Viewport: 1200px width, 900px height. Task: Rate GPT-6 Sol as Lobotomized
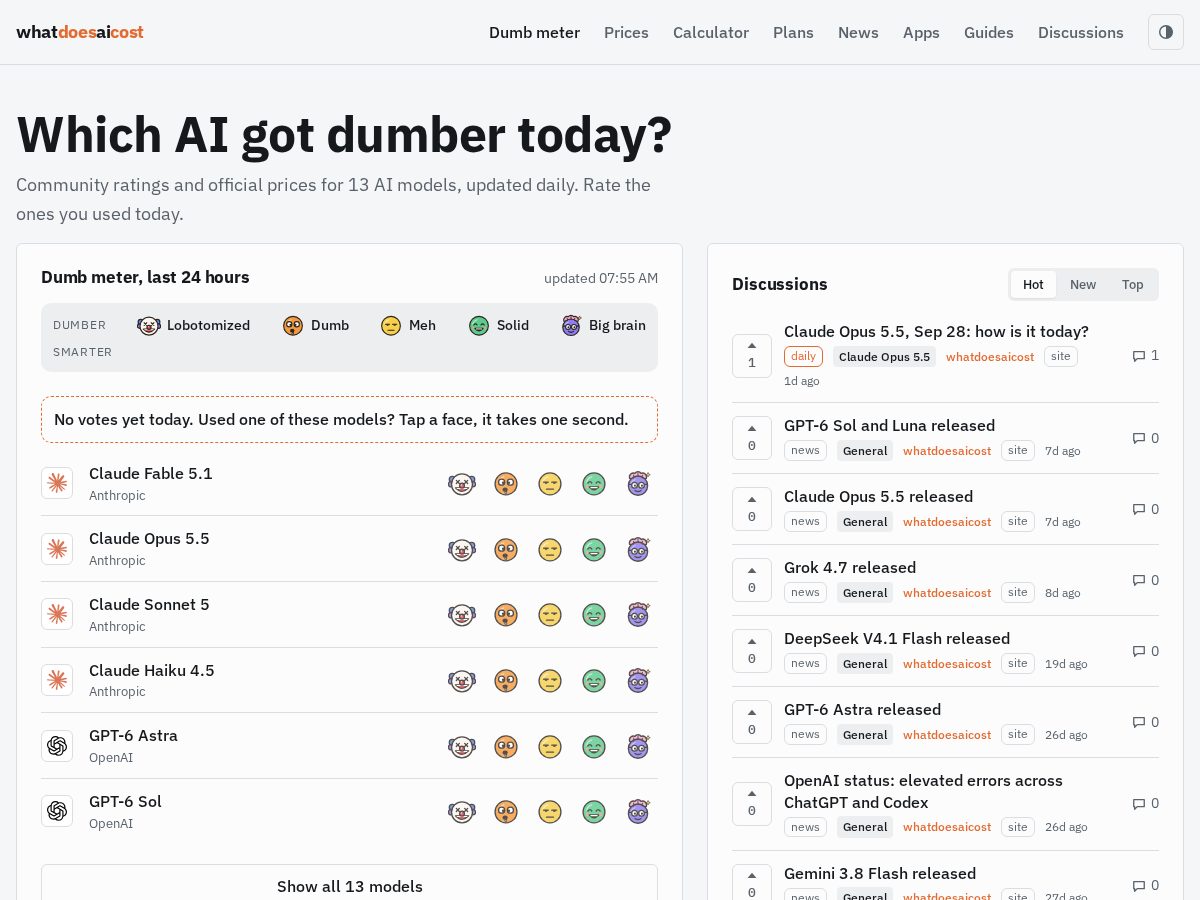click(x=461, y=812)
